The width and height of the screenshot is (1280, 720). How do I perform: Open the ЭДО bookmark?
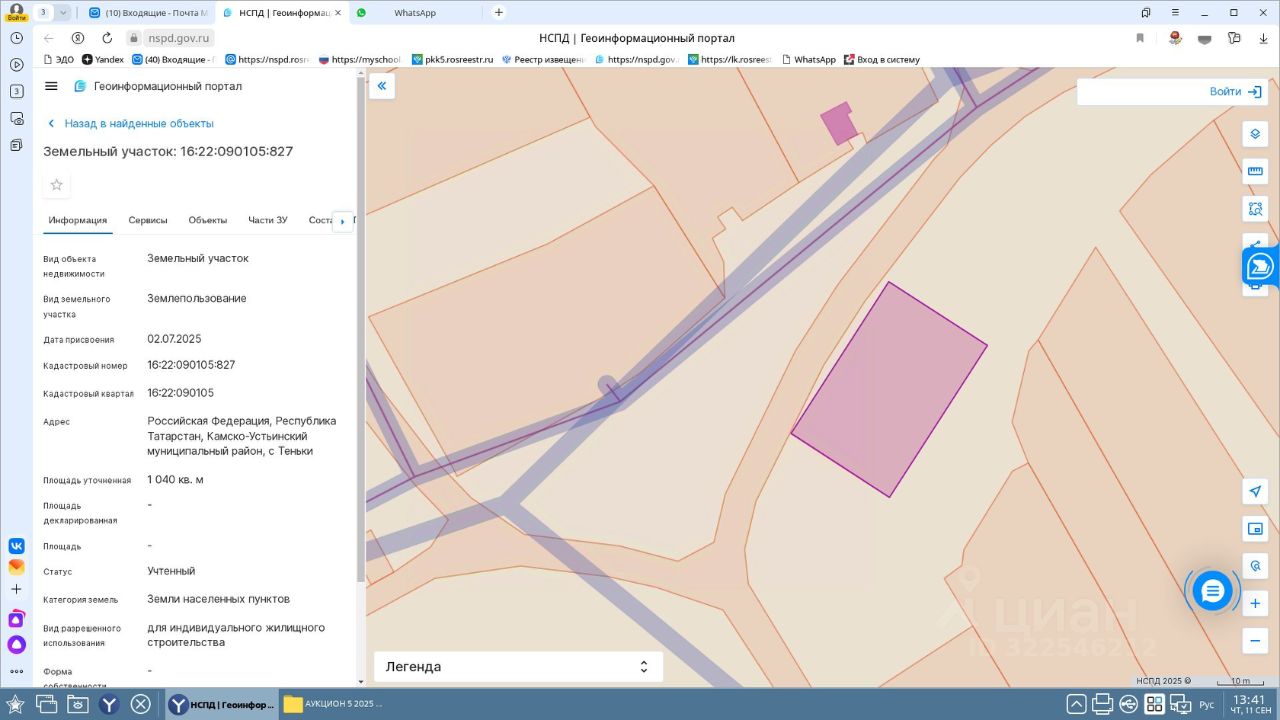(59, 59)
